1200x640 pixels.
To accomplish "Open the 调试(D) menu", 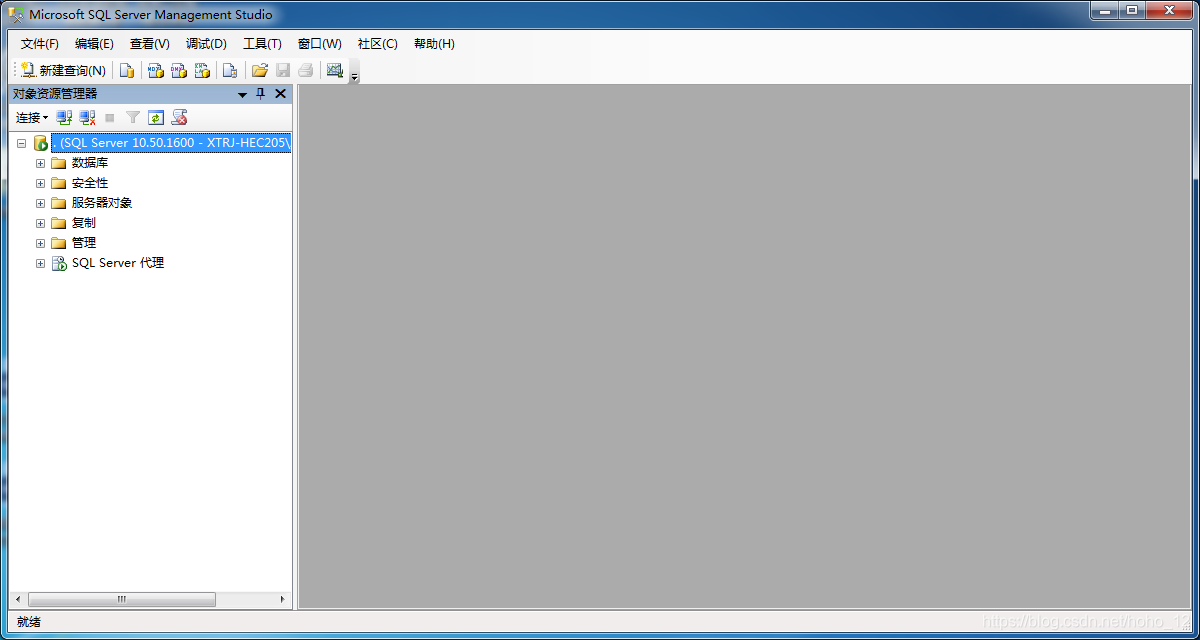I will click(206, 44).
